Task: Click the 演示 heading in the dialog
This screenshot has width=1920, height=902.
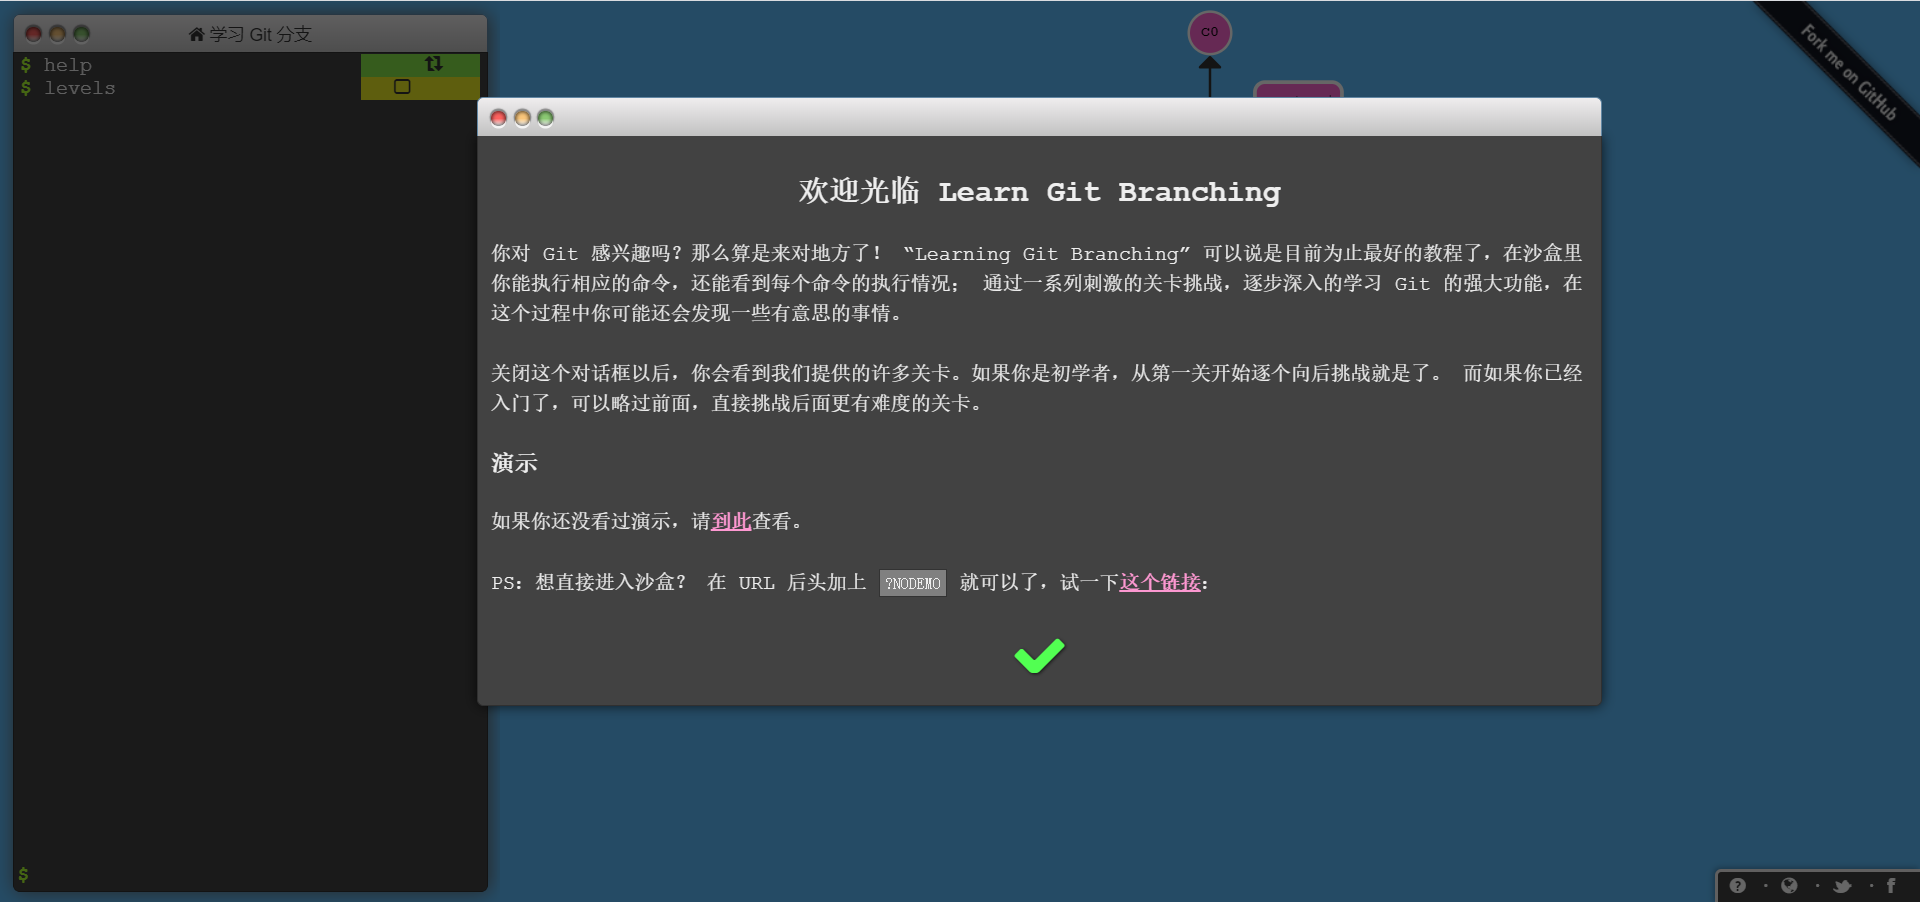Action: pyautogui.click(x=514, y=463)
